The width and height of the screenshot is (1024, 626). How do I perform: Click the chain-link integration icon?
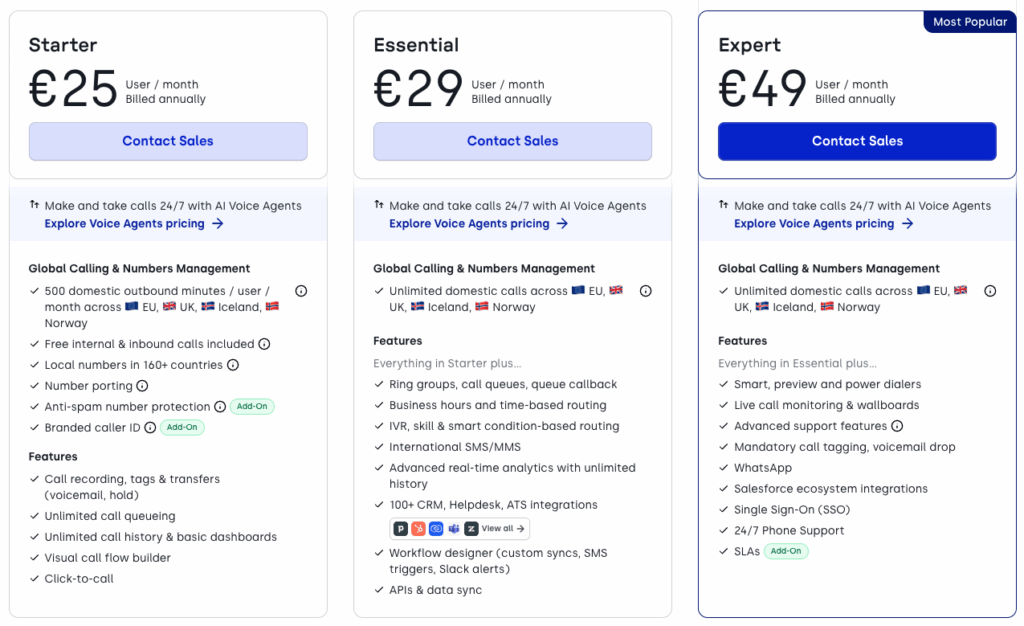[435, 528]
